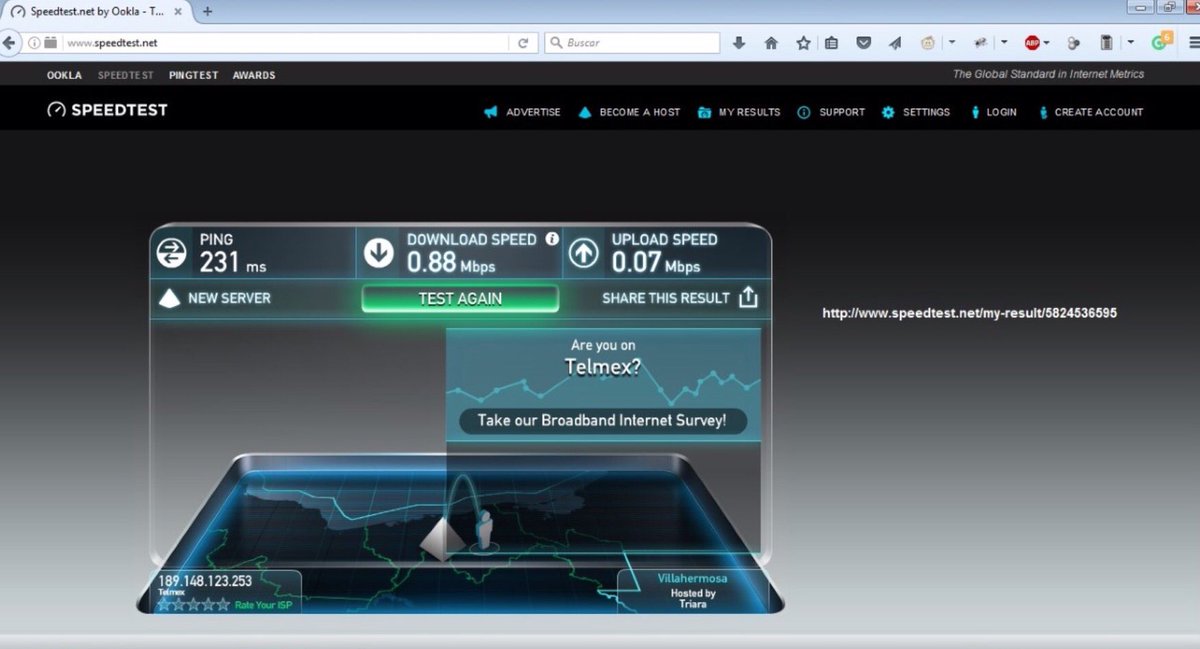Open the AWARDS nav item
Screen dimensions: 1200x649
coord(254,75)
